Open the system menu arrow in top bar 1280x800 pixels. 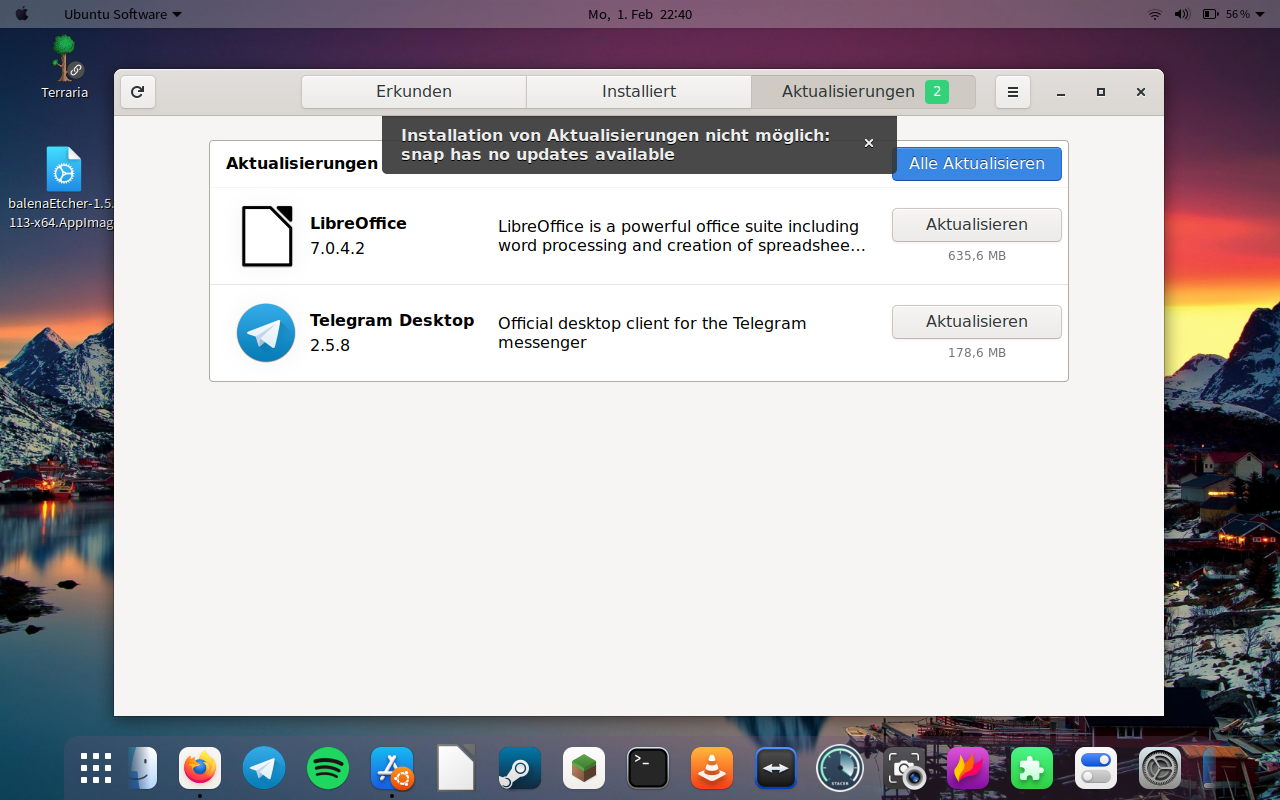coord(1260,14)
